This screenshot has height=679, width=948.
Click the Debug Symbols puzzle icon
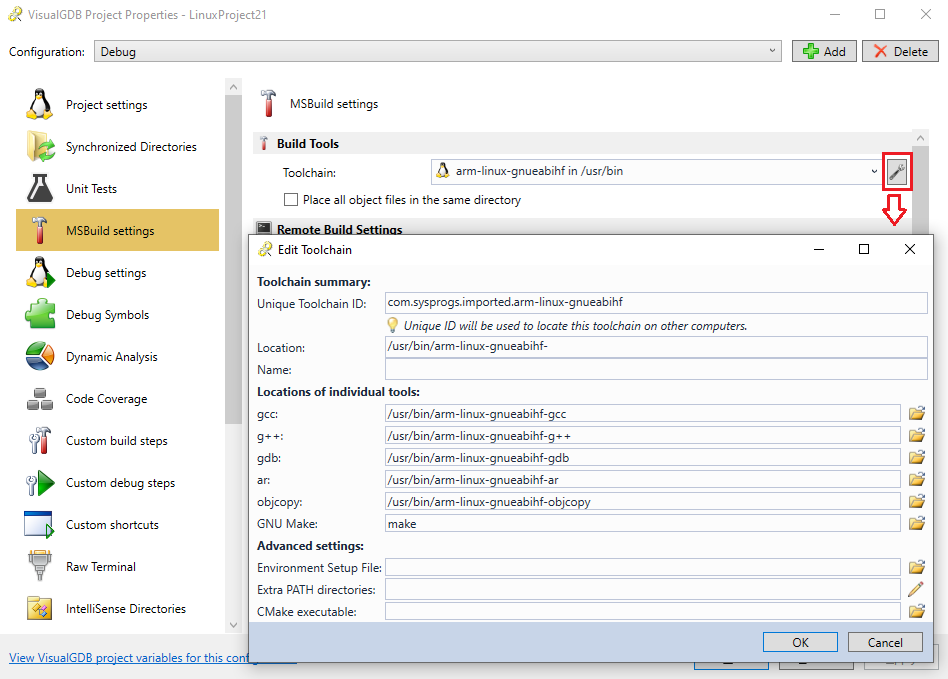tap(40, 314)
